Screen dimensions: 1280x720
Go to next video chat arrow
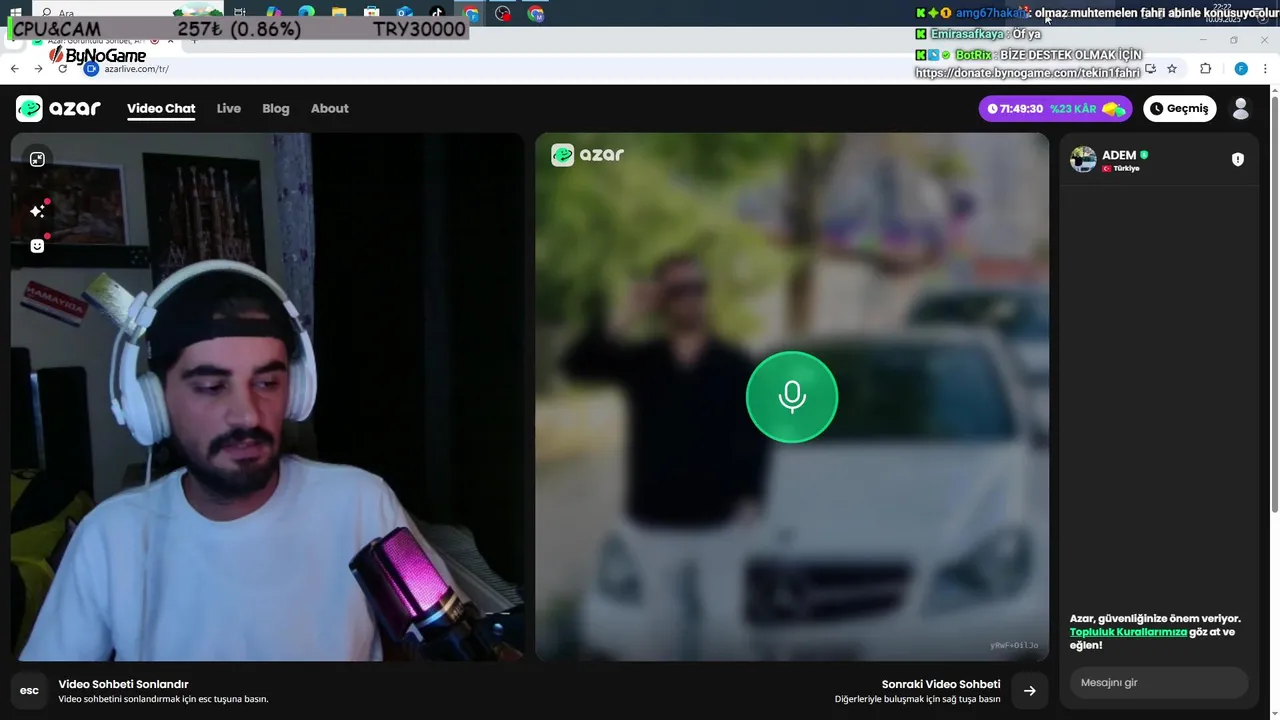1030,691
